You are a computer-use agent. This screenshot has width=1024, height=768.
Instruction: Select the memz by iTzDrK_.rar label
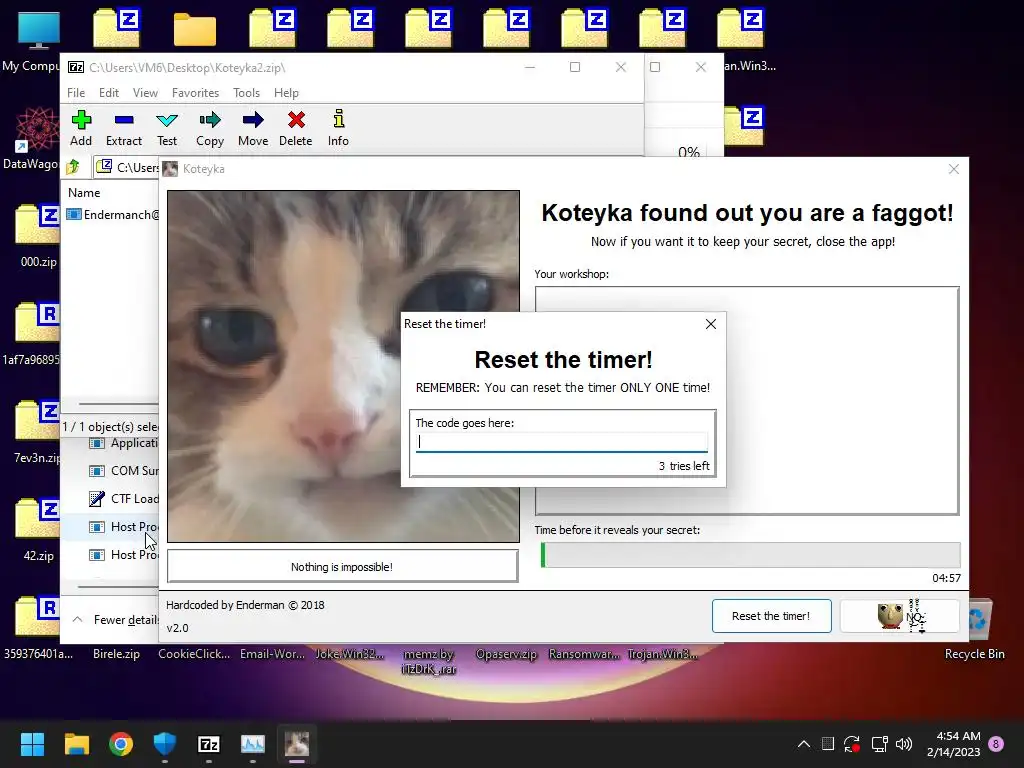429,661
